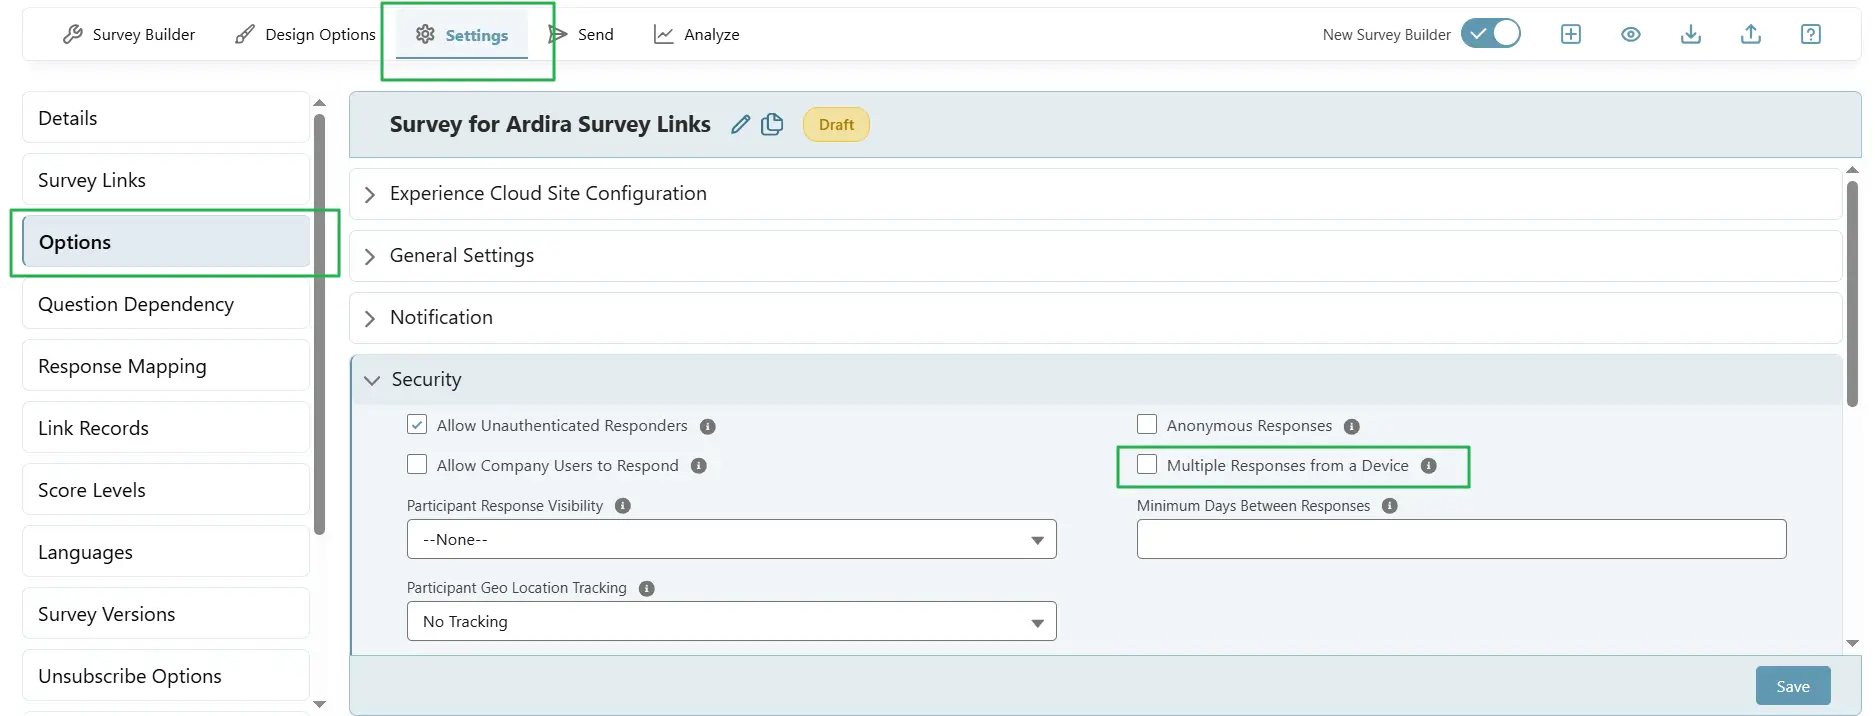Collapse the Security section
Viewport: 1875px width, 716px height.
1095,380
